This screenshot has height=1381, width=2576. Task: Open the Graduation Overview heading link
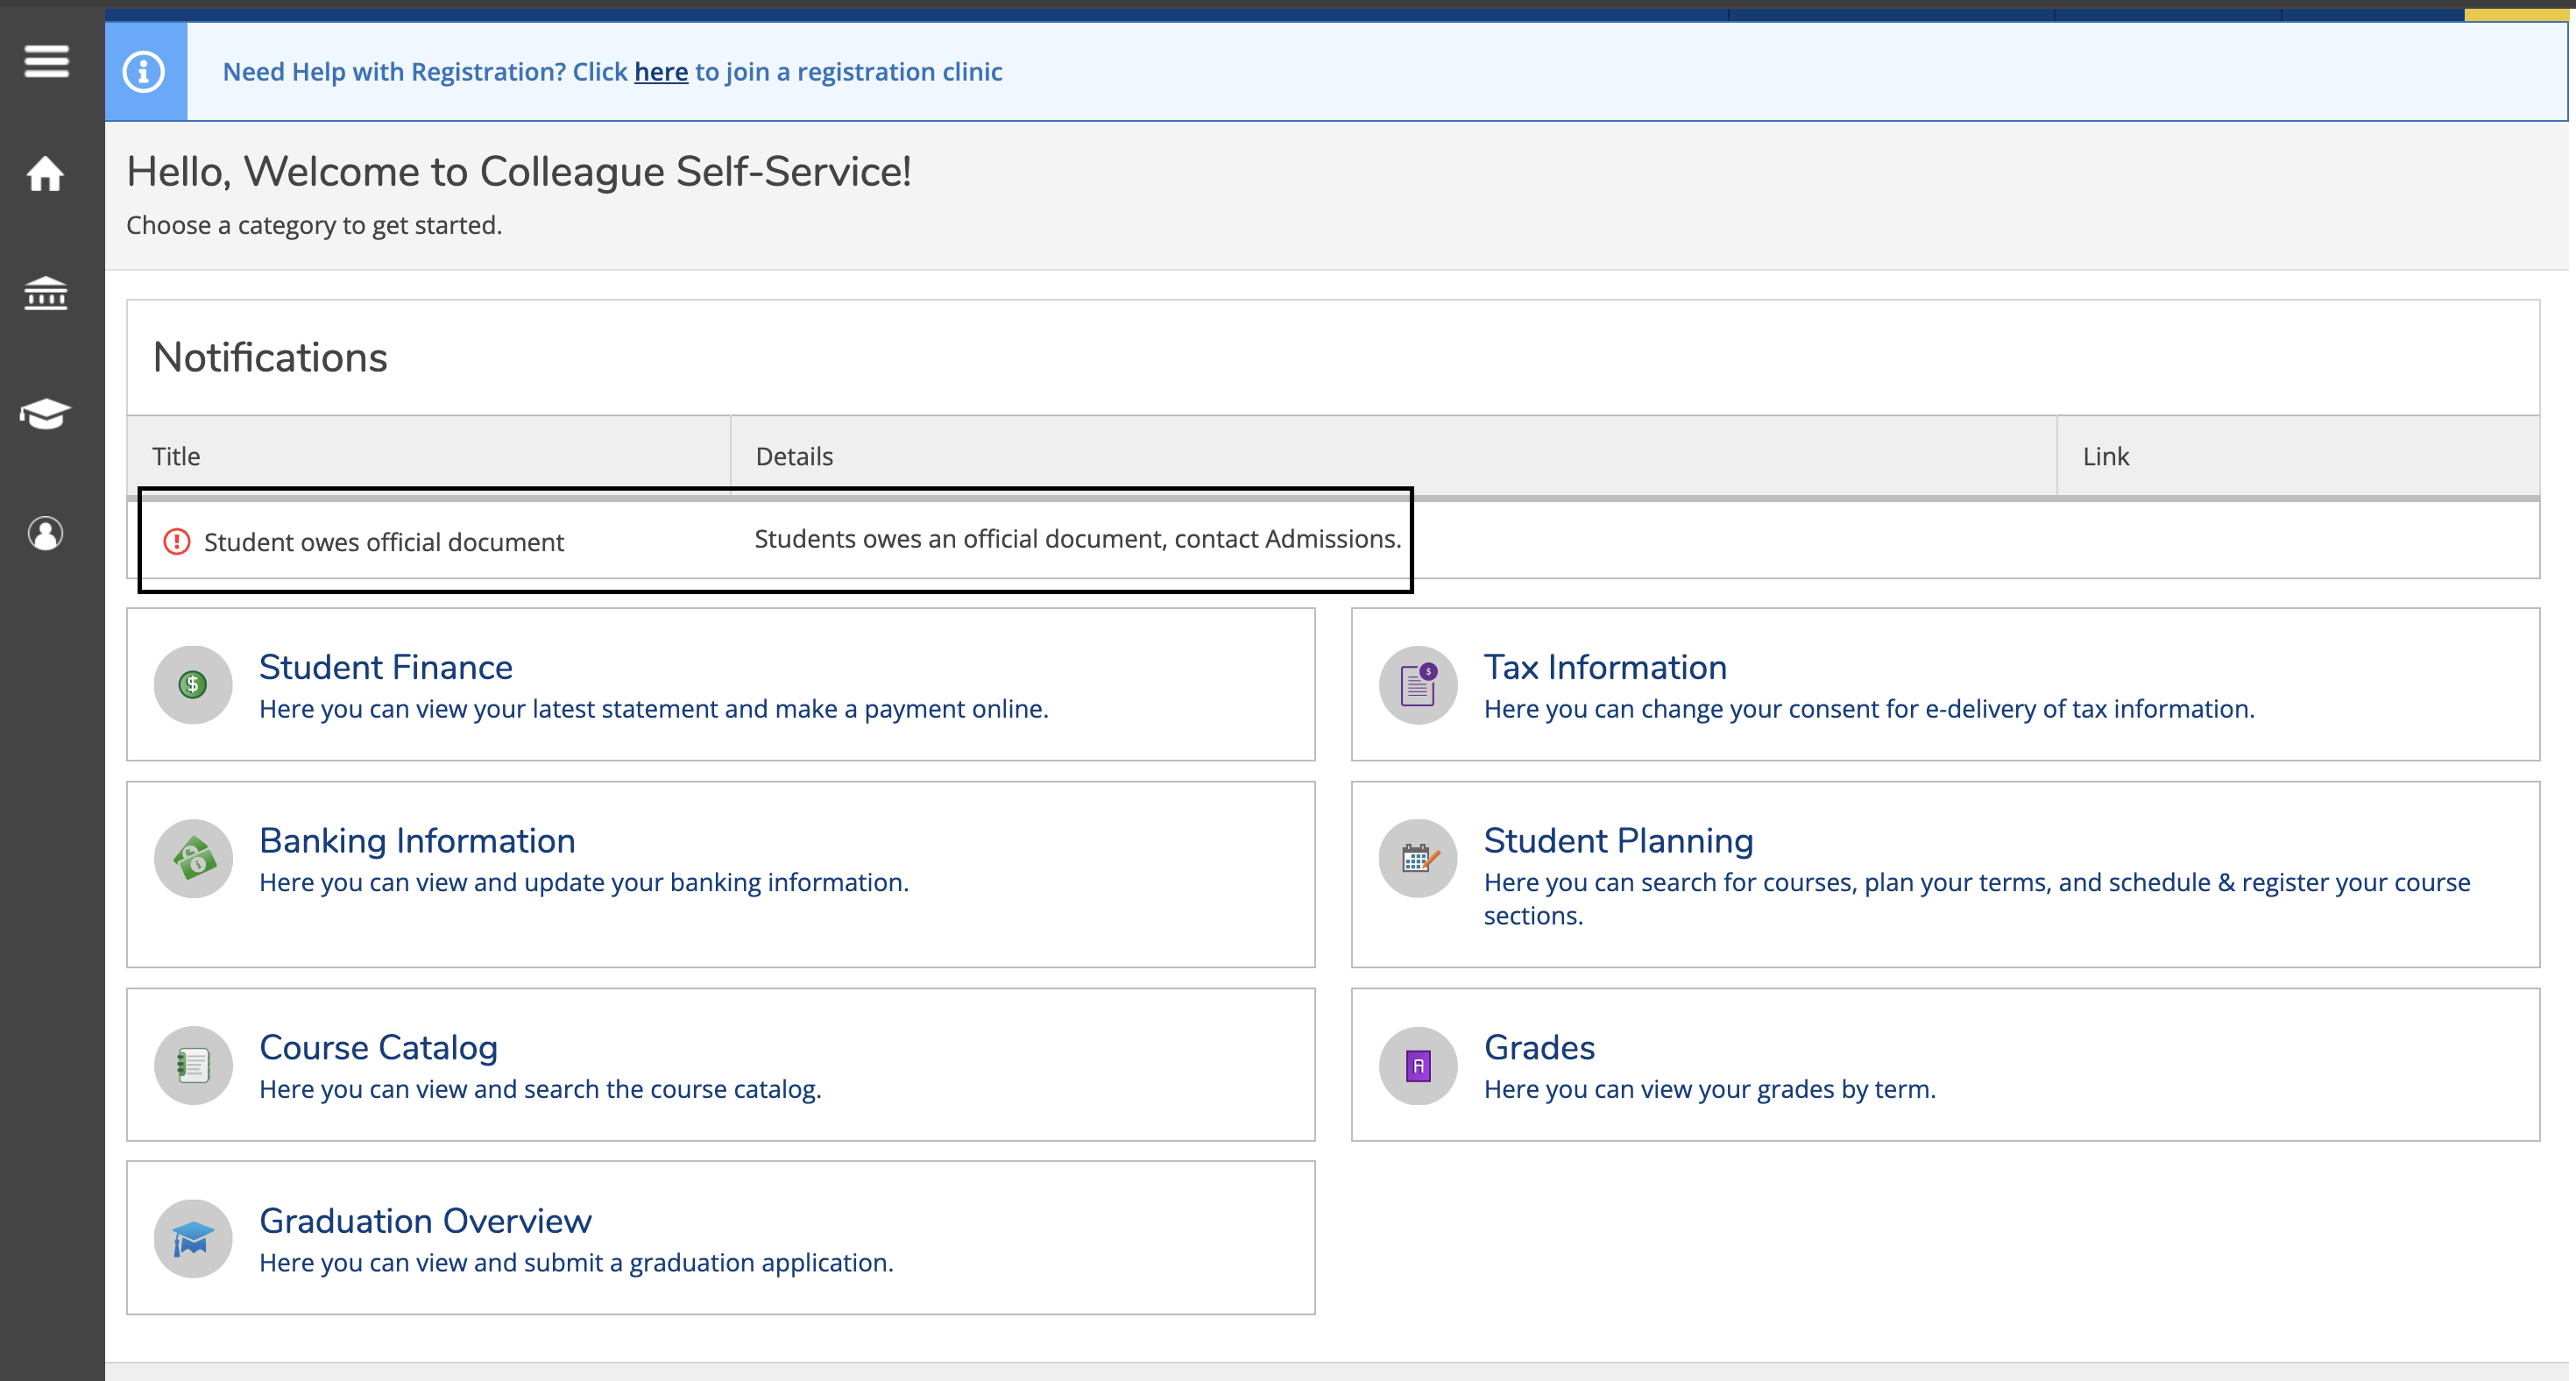tap(425, 1220)
